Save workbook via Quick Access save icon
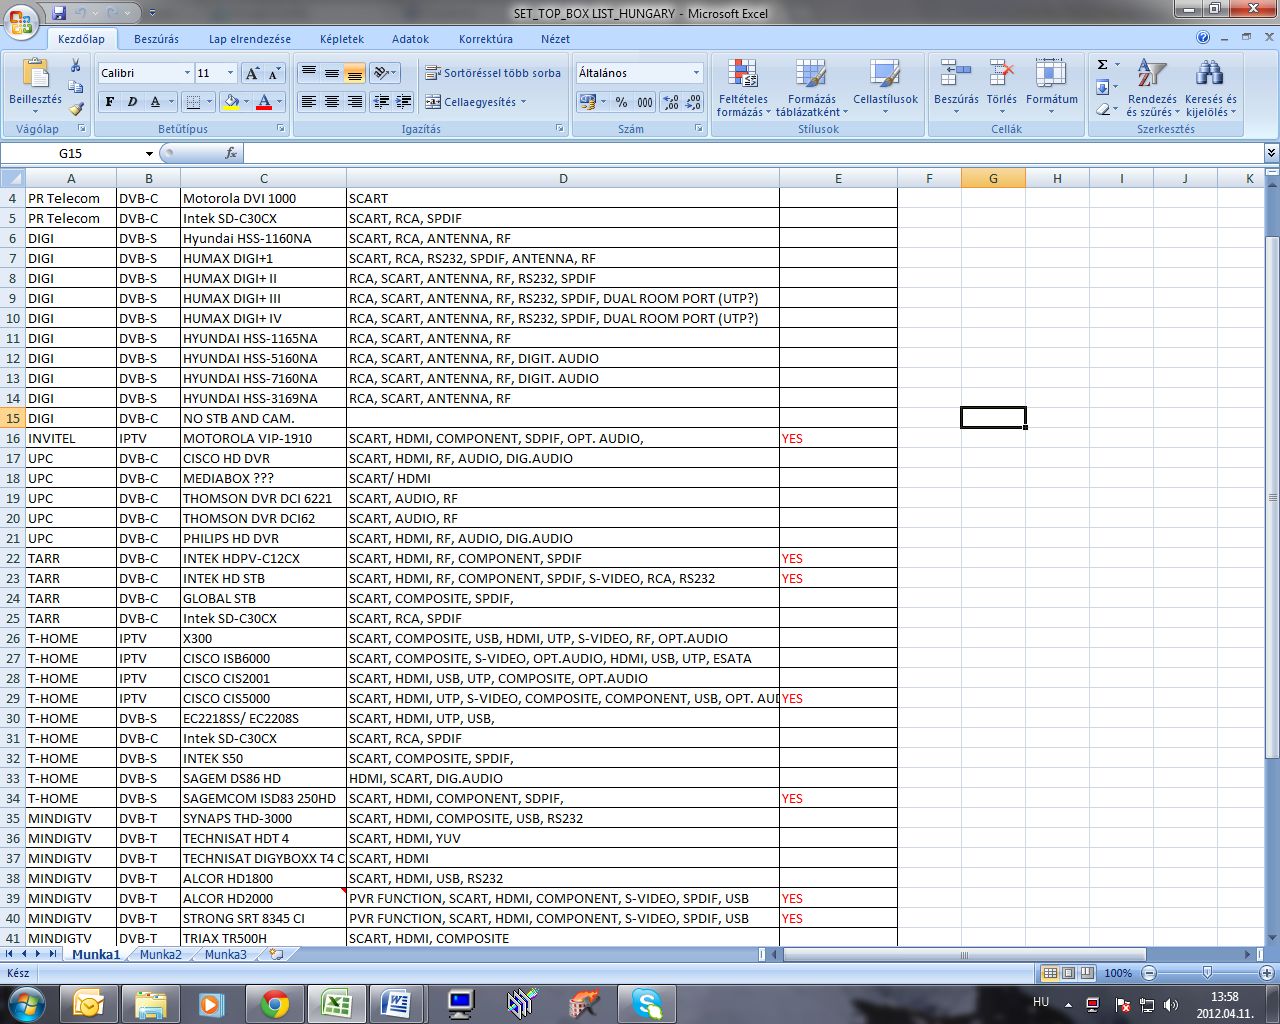 59,13
